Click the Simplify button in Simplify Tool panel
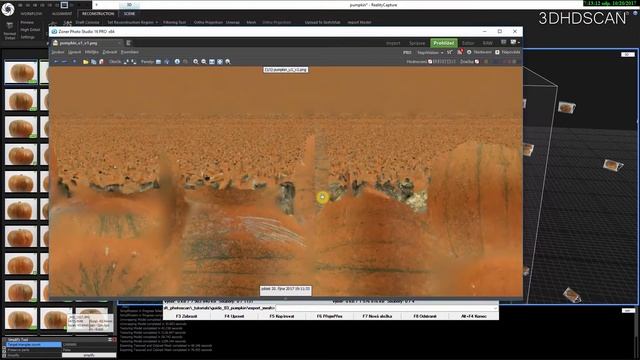This screenshot has width=640, height=360. point(89,356)
